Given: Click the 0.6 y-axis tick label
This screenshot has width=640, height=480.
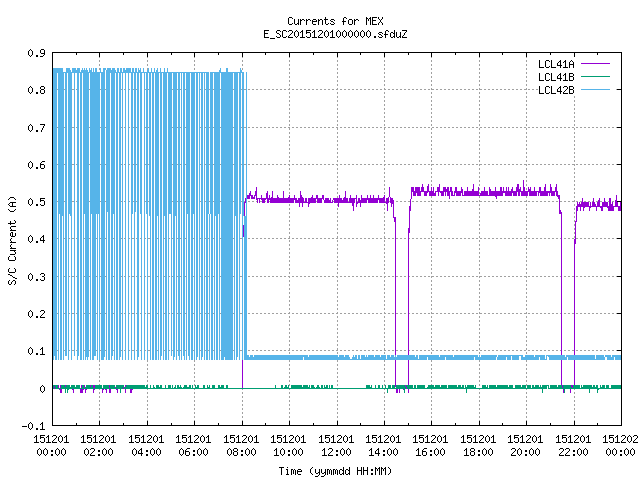Looking at the screenshot, I should [36, 165].
